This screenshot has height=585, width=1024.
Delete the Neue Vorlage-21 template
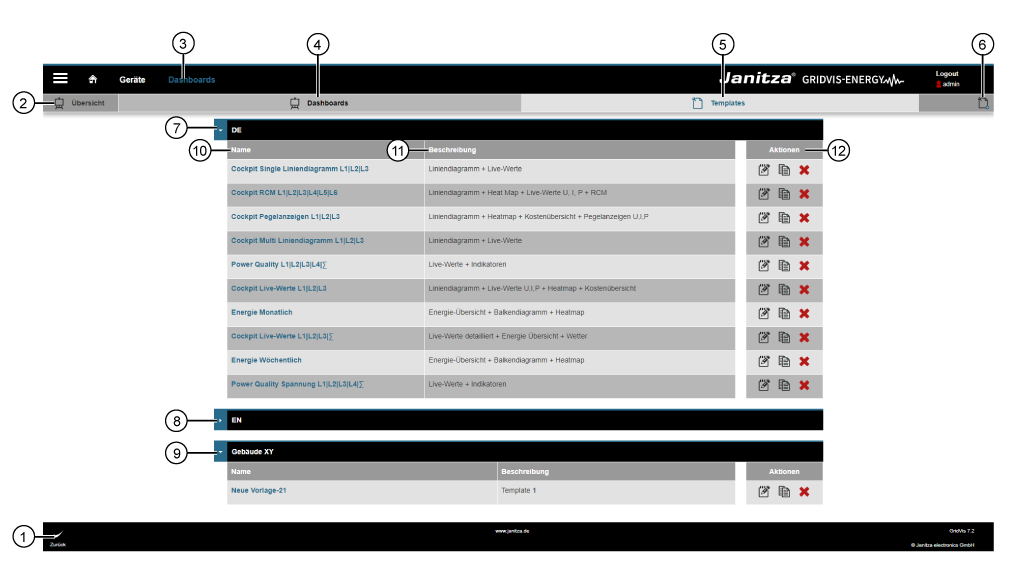click(x=804, y=491)
